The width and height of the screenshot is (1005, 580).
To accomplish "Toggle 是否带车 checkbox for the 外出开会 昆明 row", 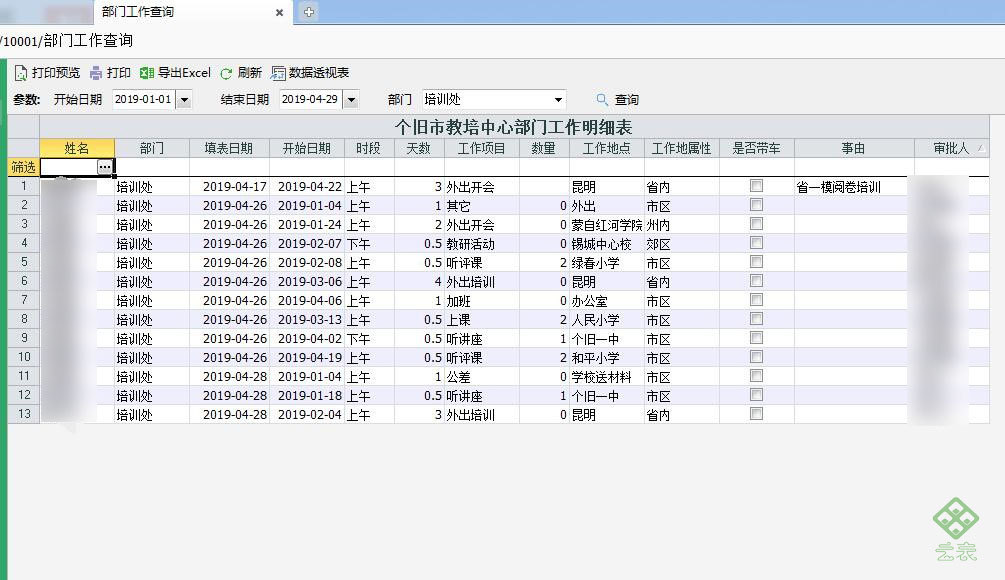I will pyautogui.click(x=756, y=186).
